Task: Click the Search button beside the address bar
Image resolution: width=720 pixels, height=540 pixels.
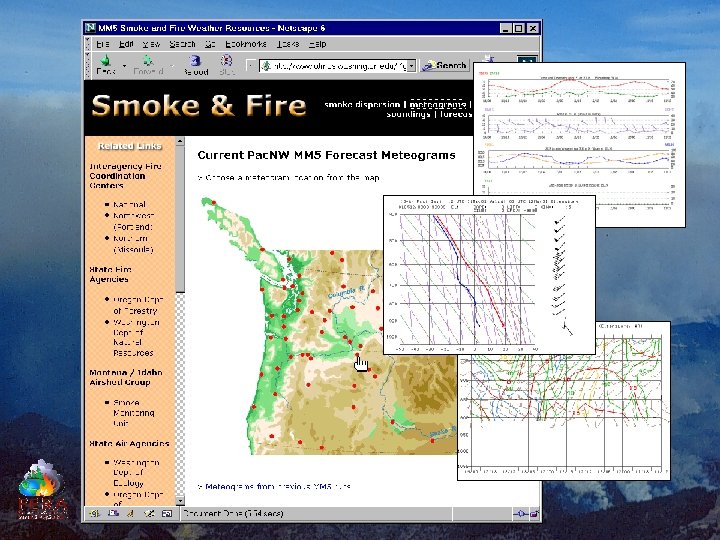Action: tap(444, 66)
